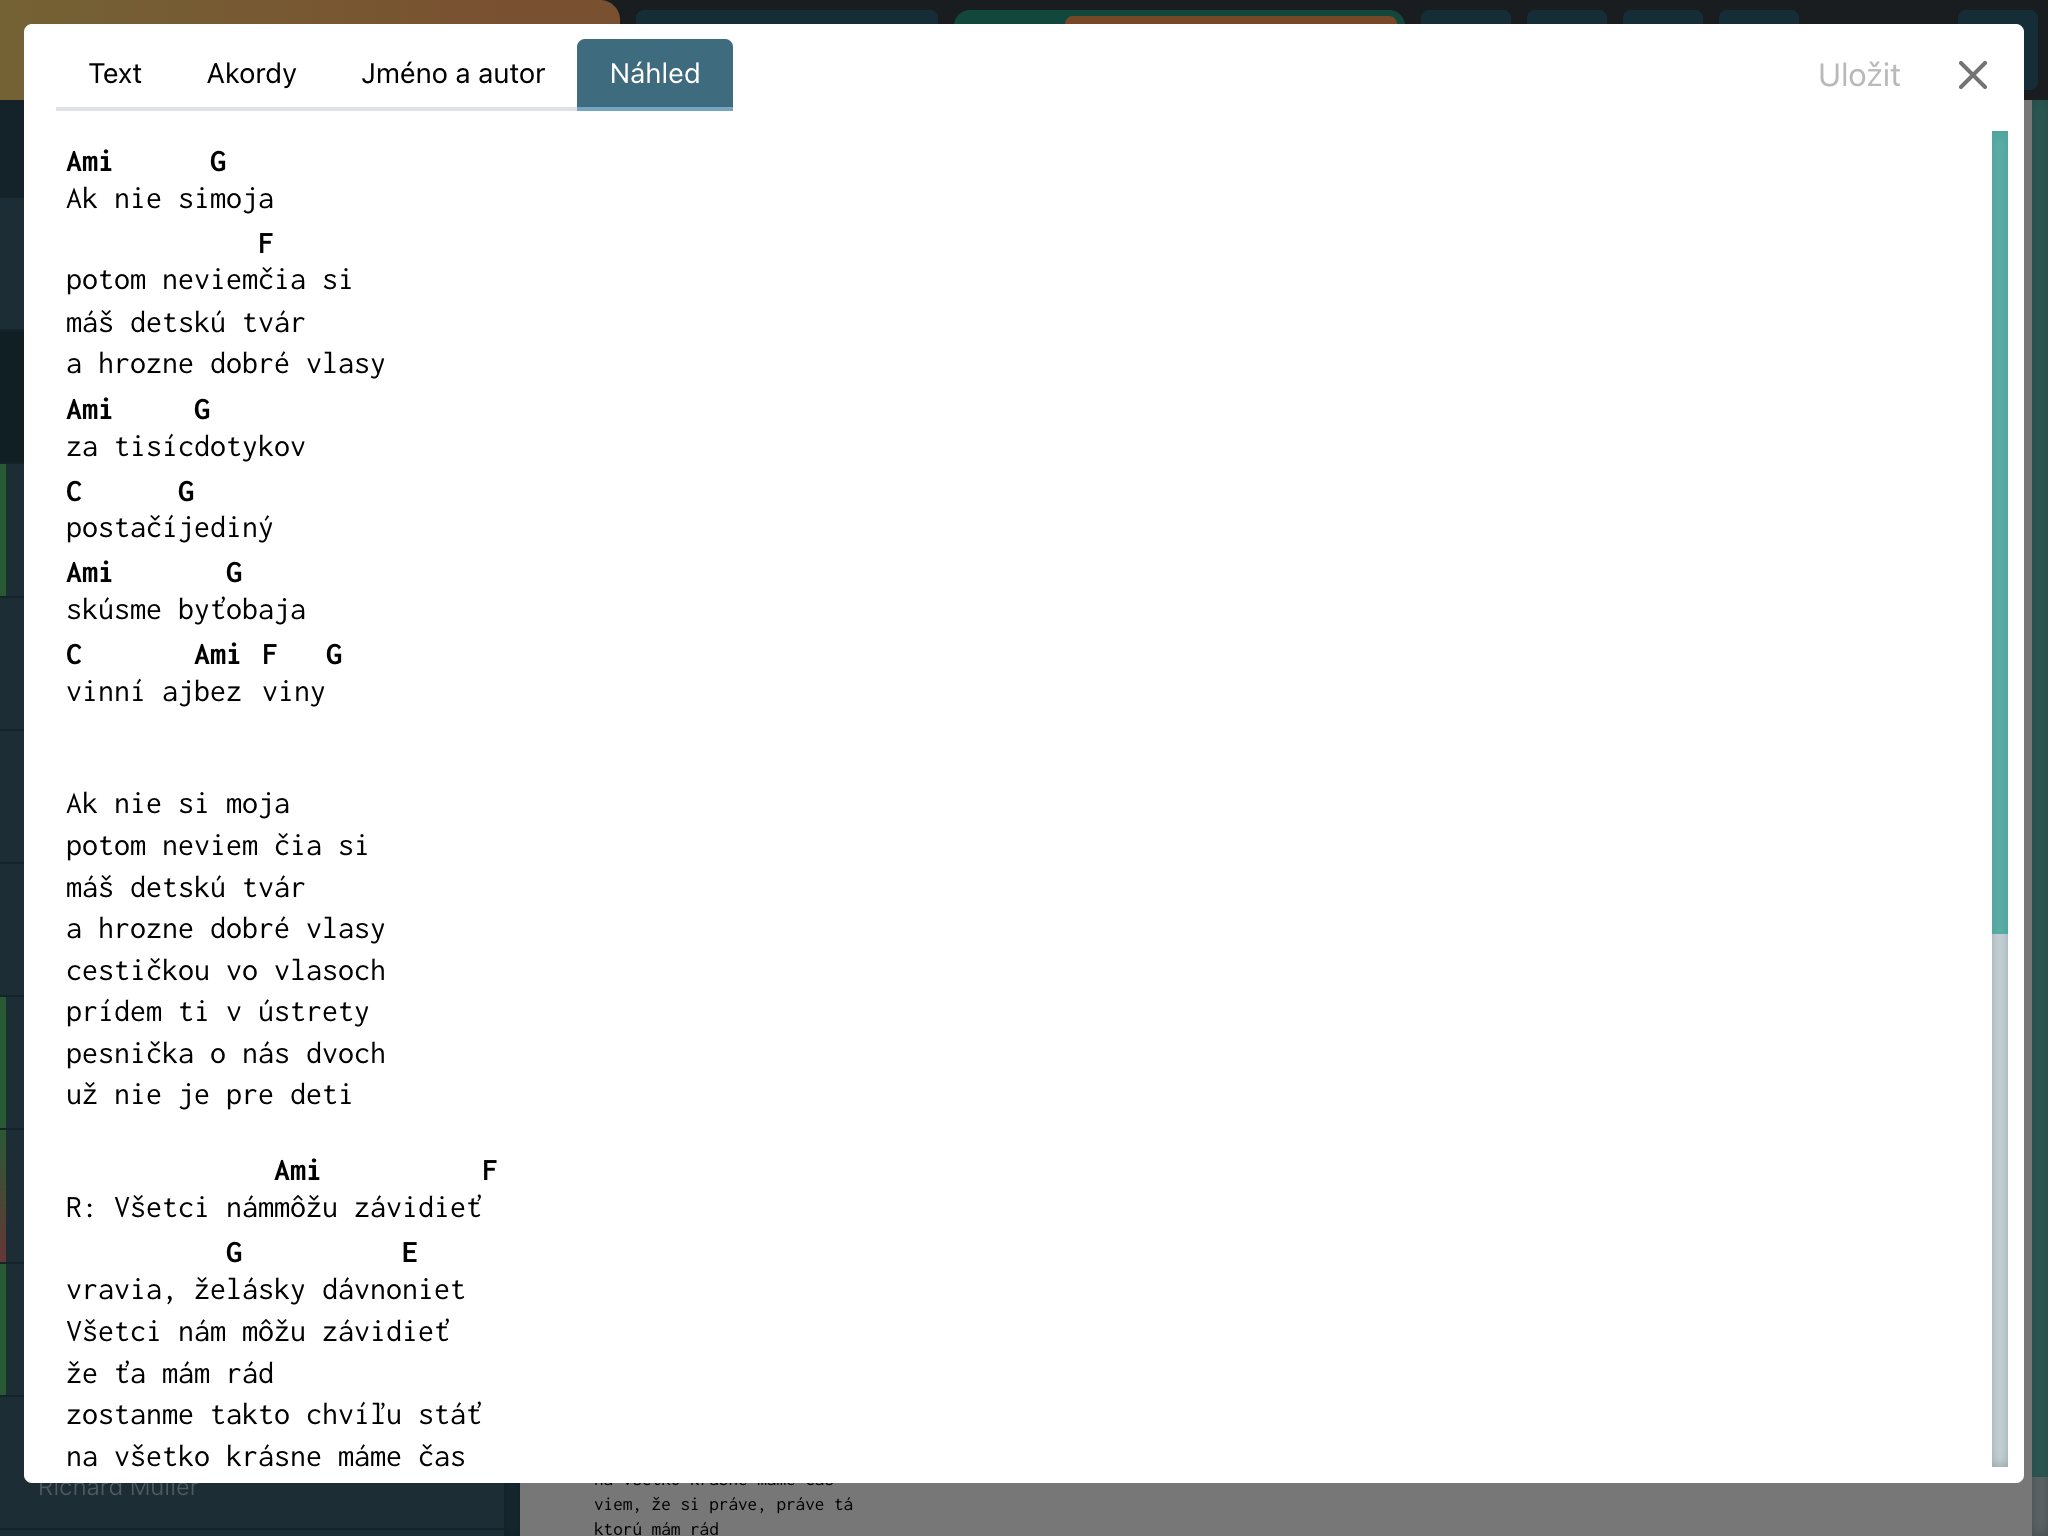
Task: Click the lyric "pesnička o nás dvoch"
Action: [x=226, y=1054]
